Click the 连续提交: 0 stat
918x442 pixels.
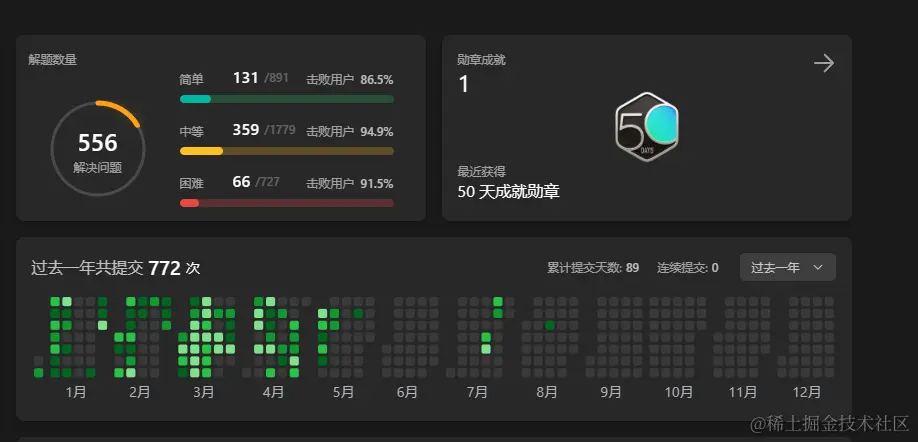point(688,268)
